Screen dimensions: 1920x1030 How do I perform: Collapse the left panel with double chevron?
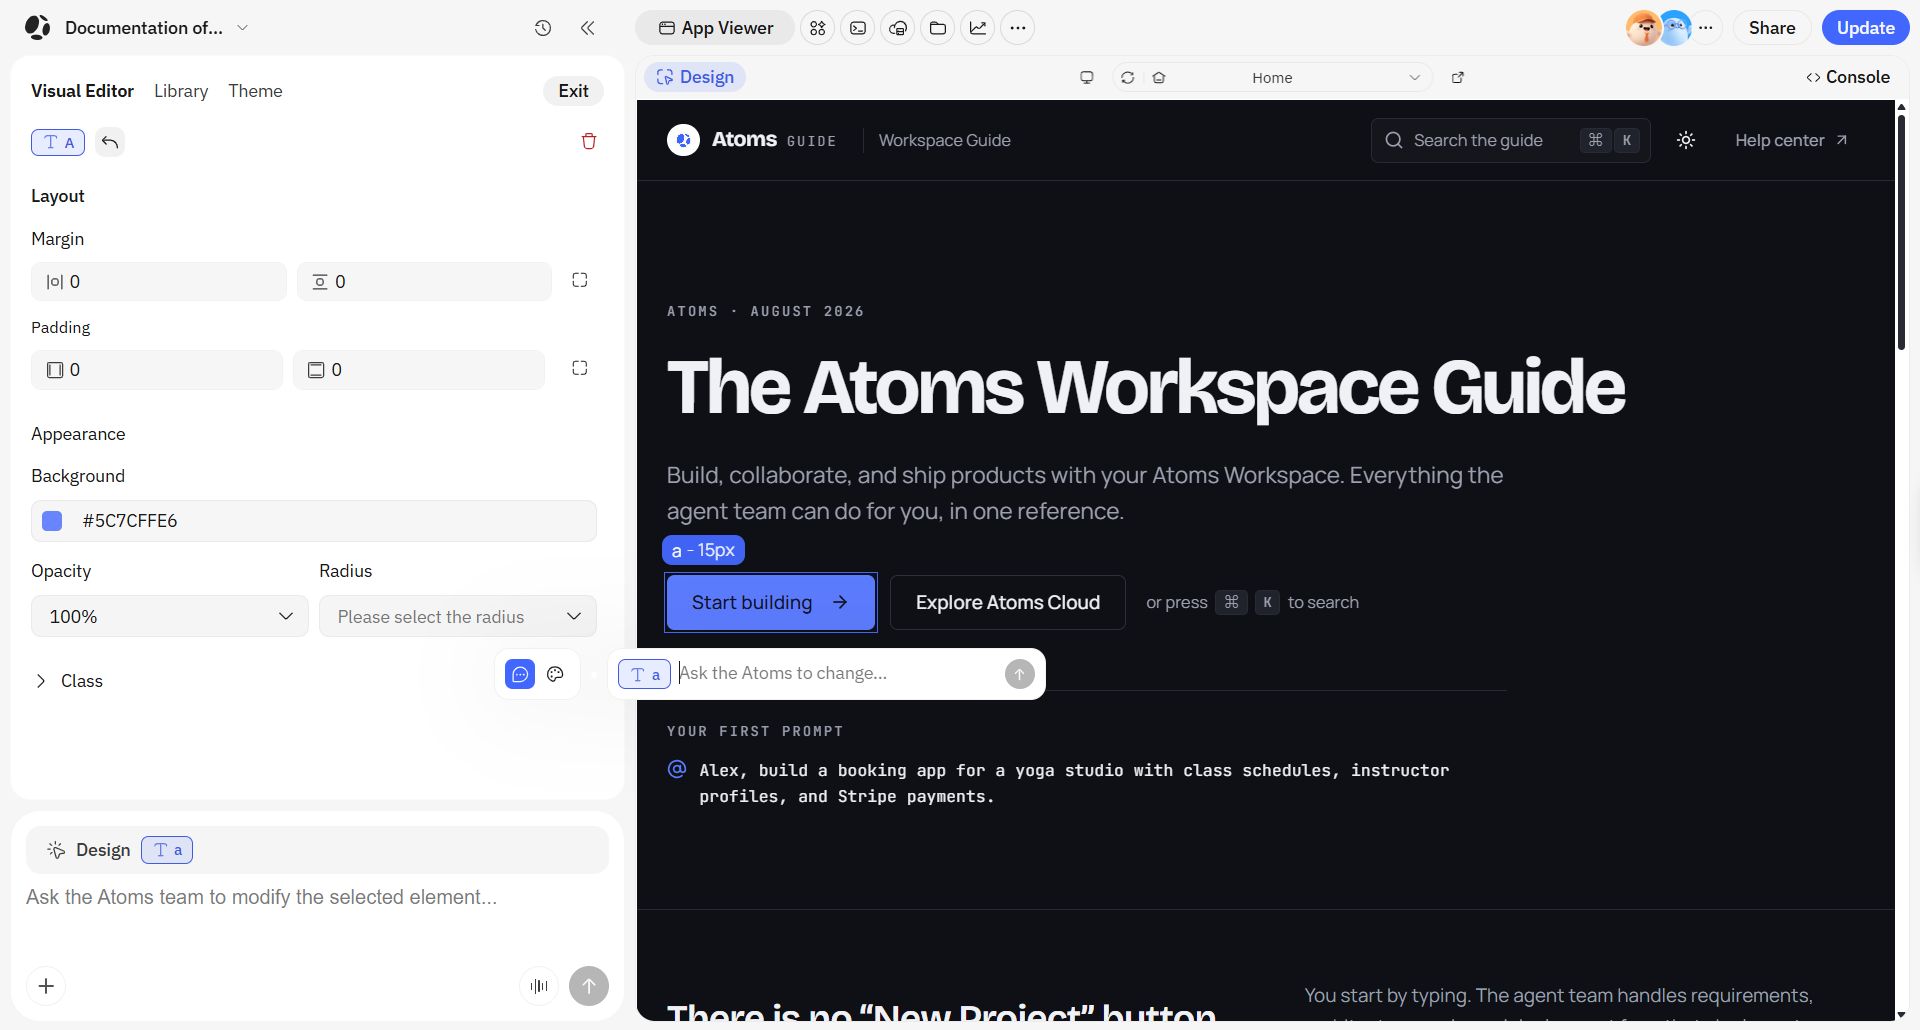[x=588, y=28]
